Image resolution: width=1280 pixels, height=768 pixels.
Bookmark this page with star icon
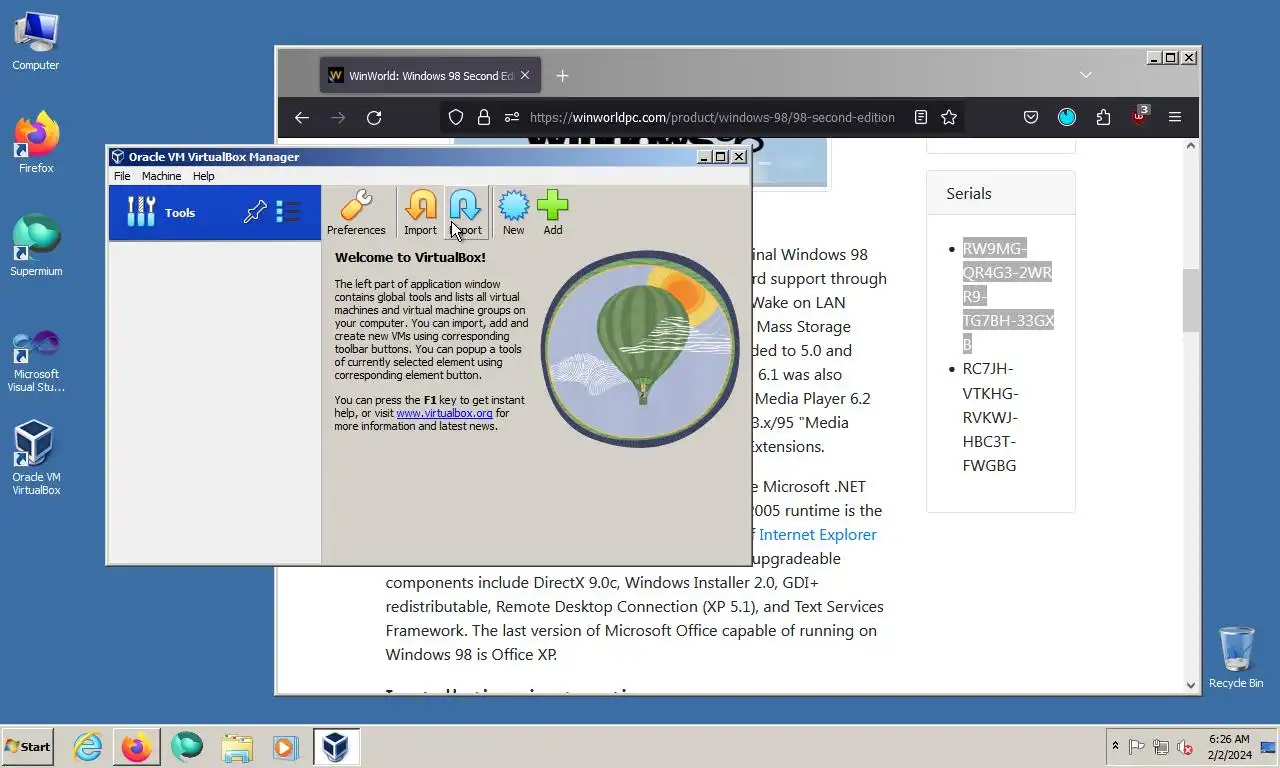(949, 117)
